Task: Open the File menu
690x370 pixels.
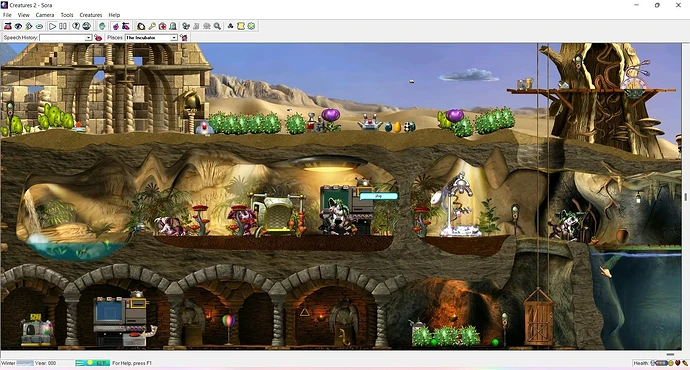Action: (7, 15)
